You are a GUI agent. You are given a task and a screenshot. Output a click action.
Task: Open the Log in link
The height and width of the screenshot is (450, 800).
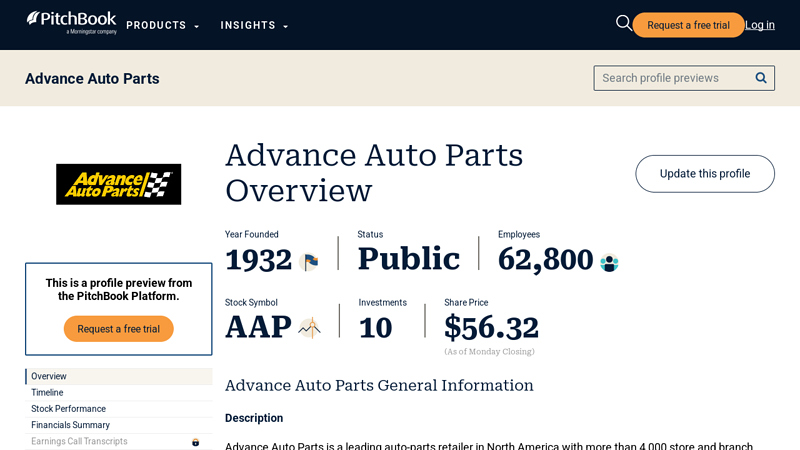(760, 25)
